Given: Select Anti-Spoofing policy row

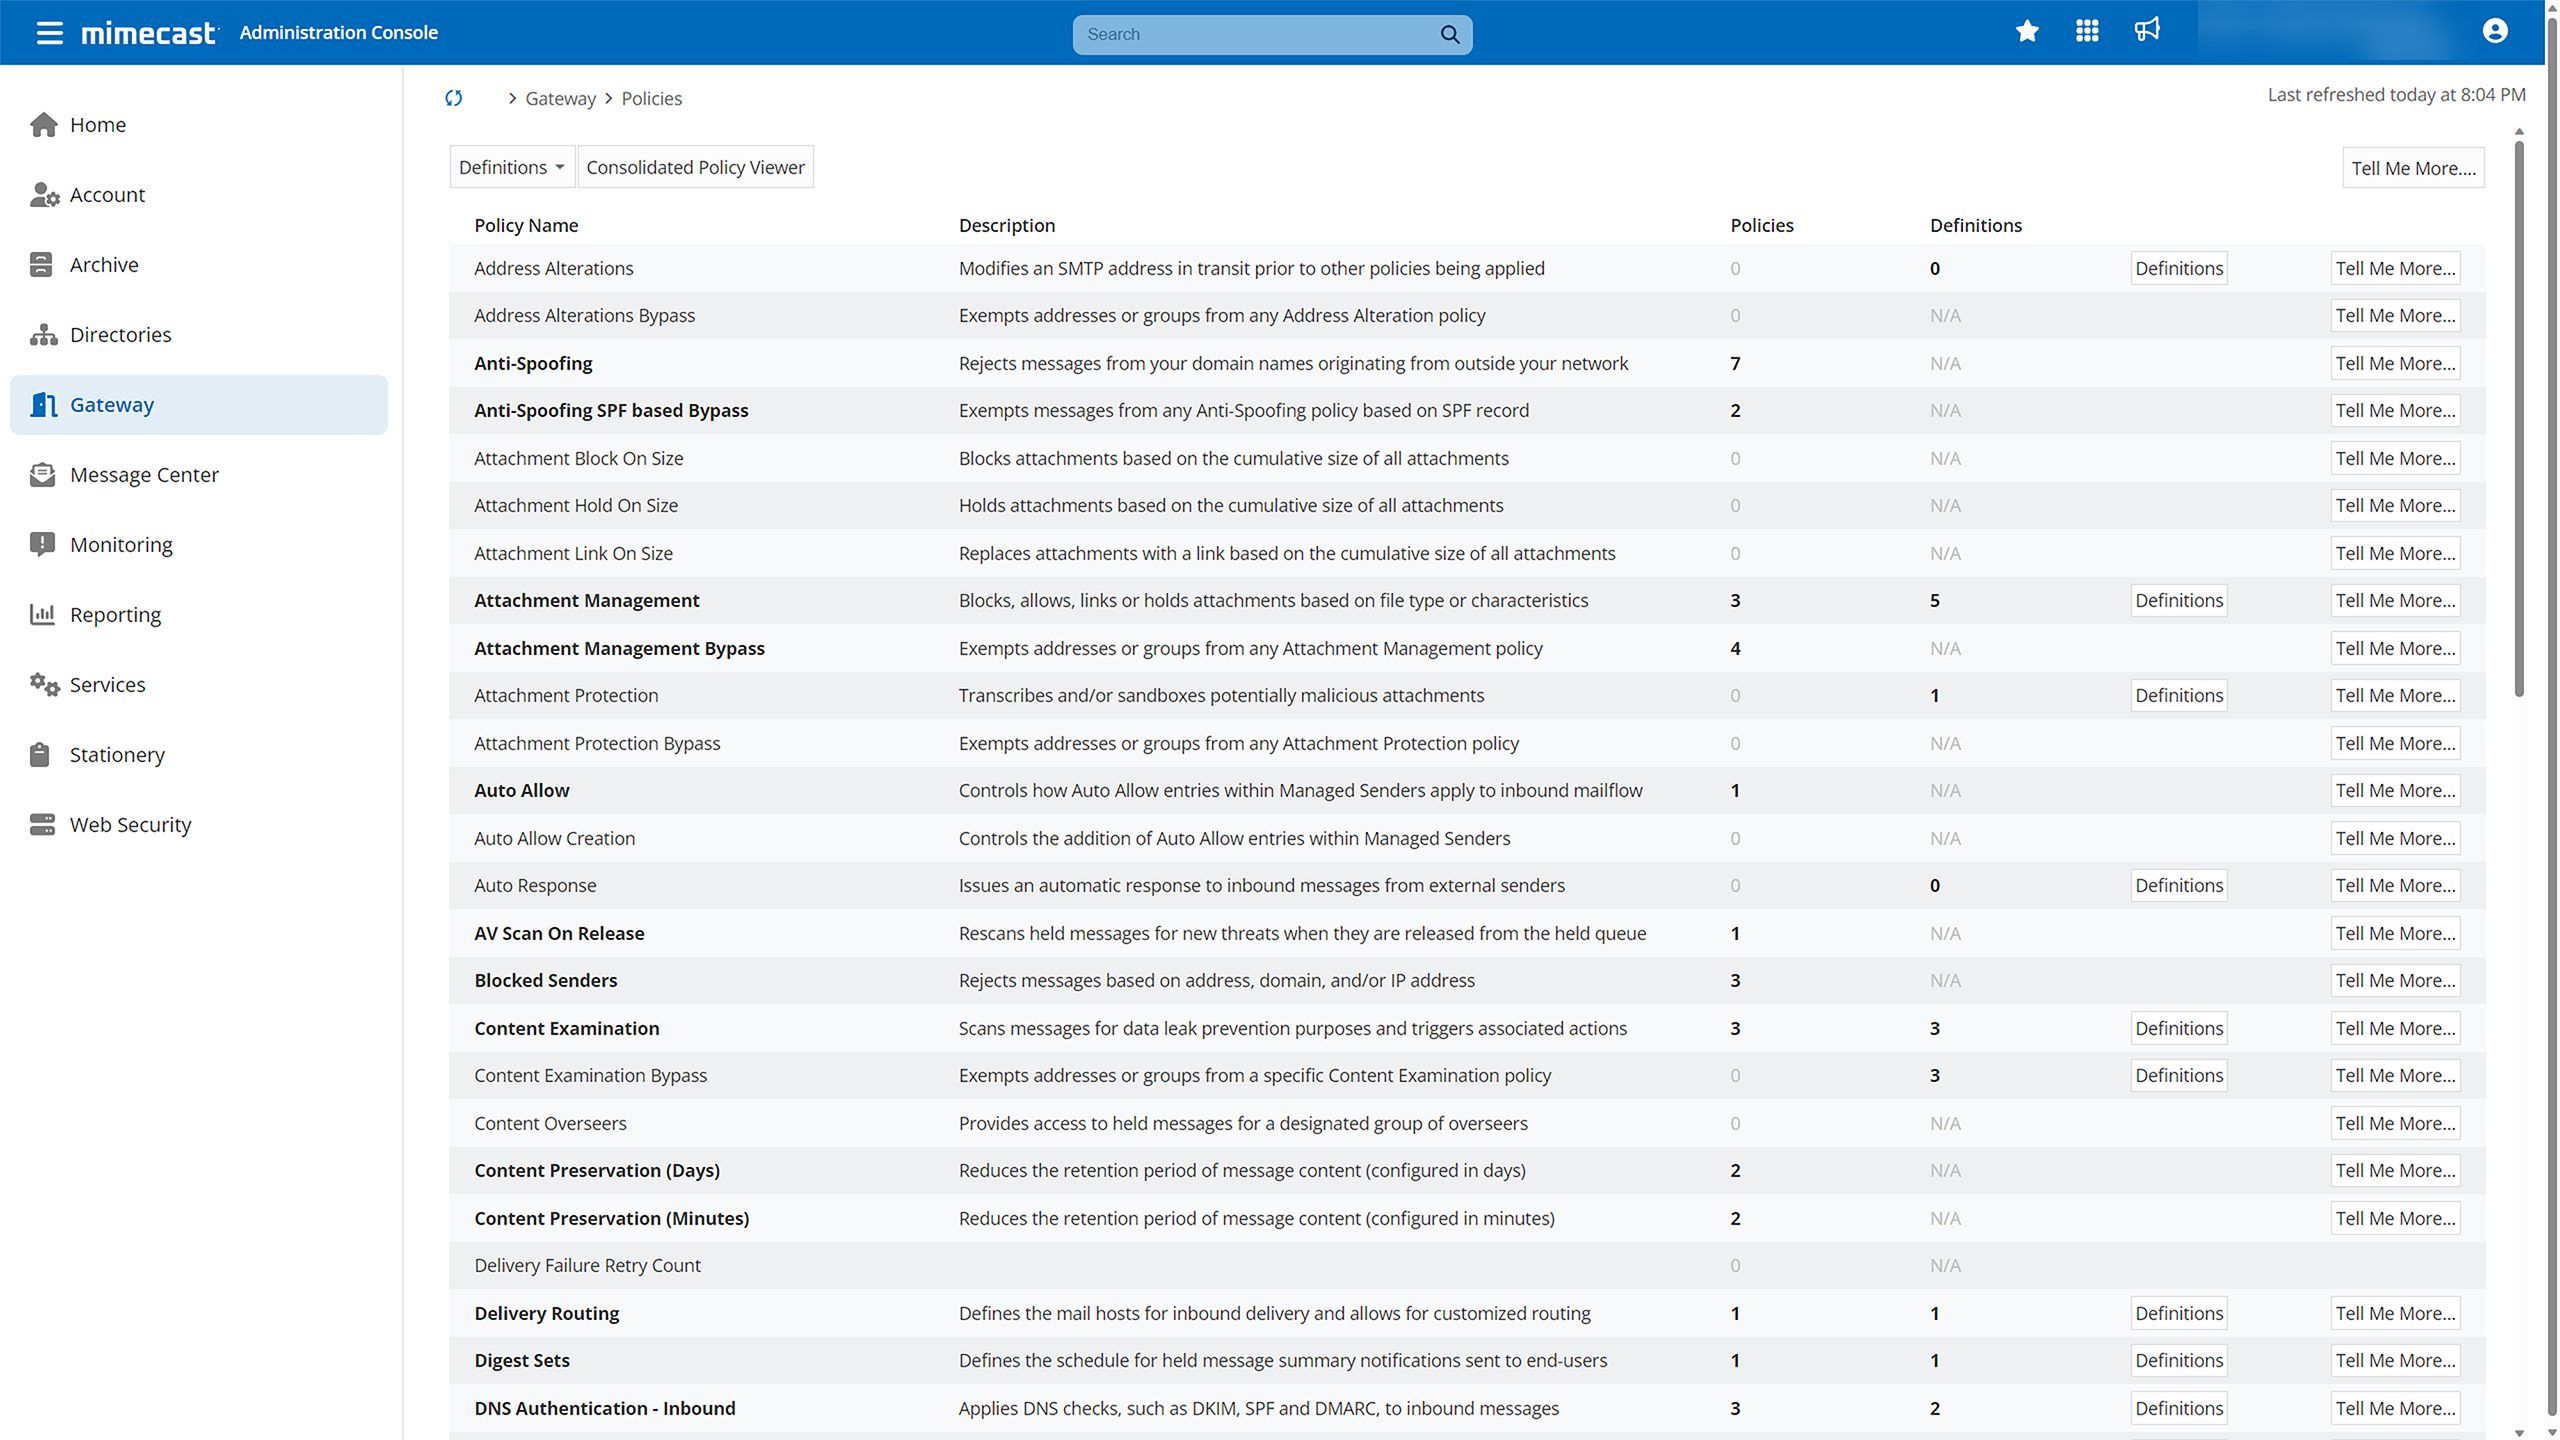Looking at the screenshot, I should pos(1467,363).
